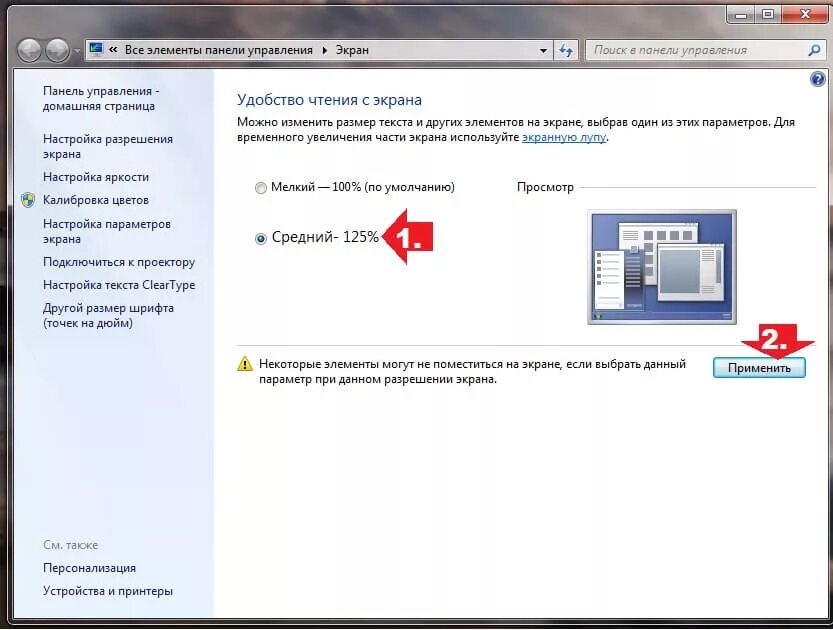Click the 'Удобство чтения с экрана' heading
Screen dimensions: 833x630
pos(329,100)
